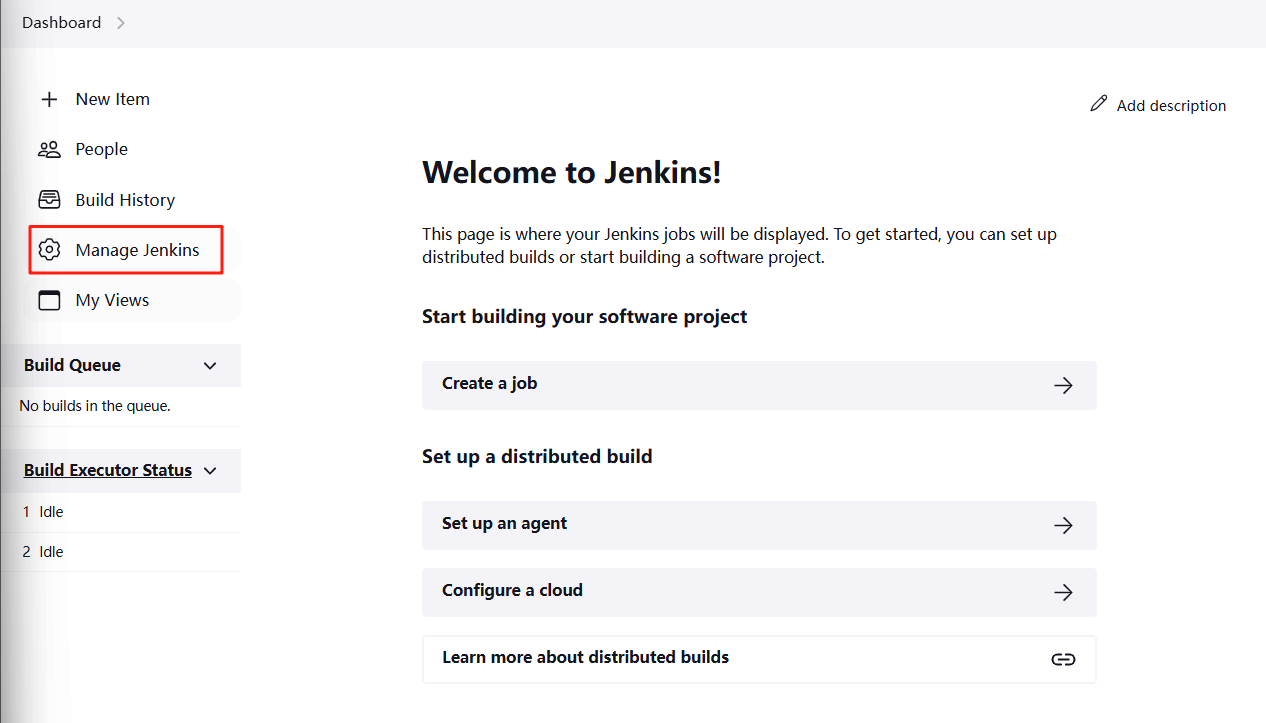Screen dimensions: 1266x723
Task: Click the Welcome to Jenkins! heading
Action: [572, 172]
